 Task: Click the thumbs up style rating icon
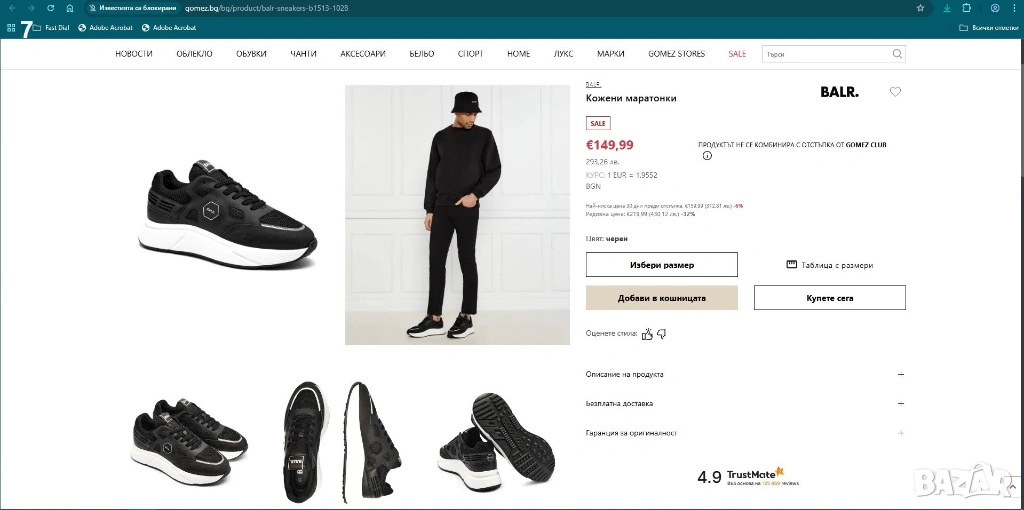click(647, 334)
